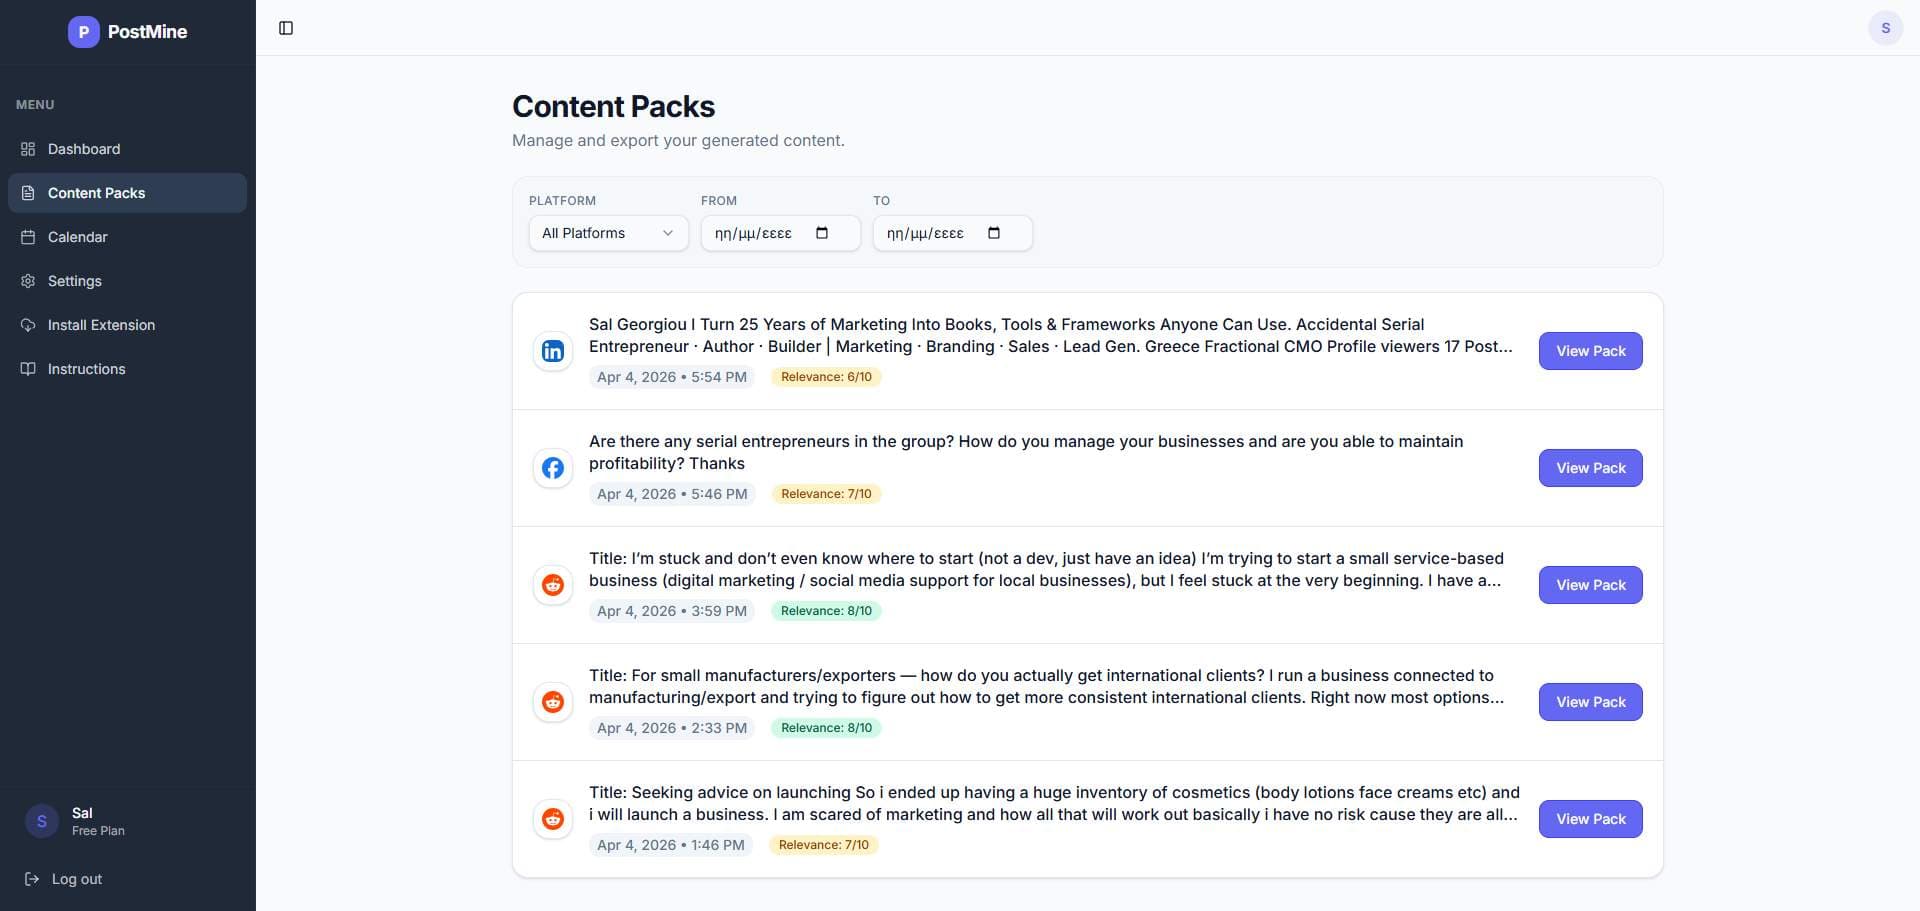Click the PostMine logo icon
This screenshot has height=911, width=1920.
tap(84, 32)
